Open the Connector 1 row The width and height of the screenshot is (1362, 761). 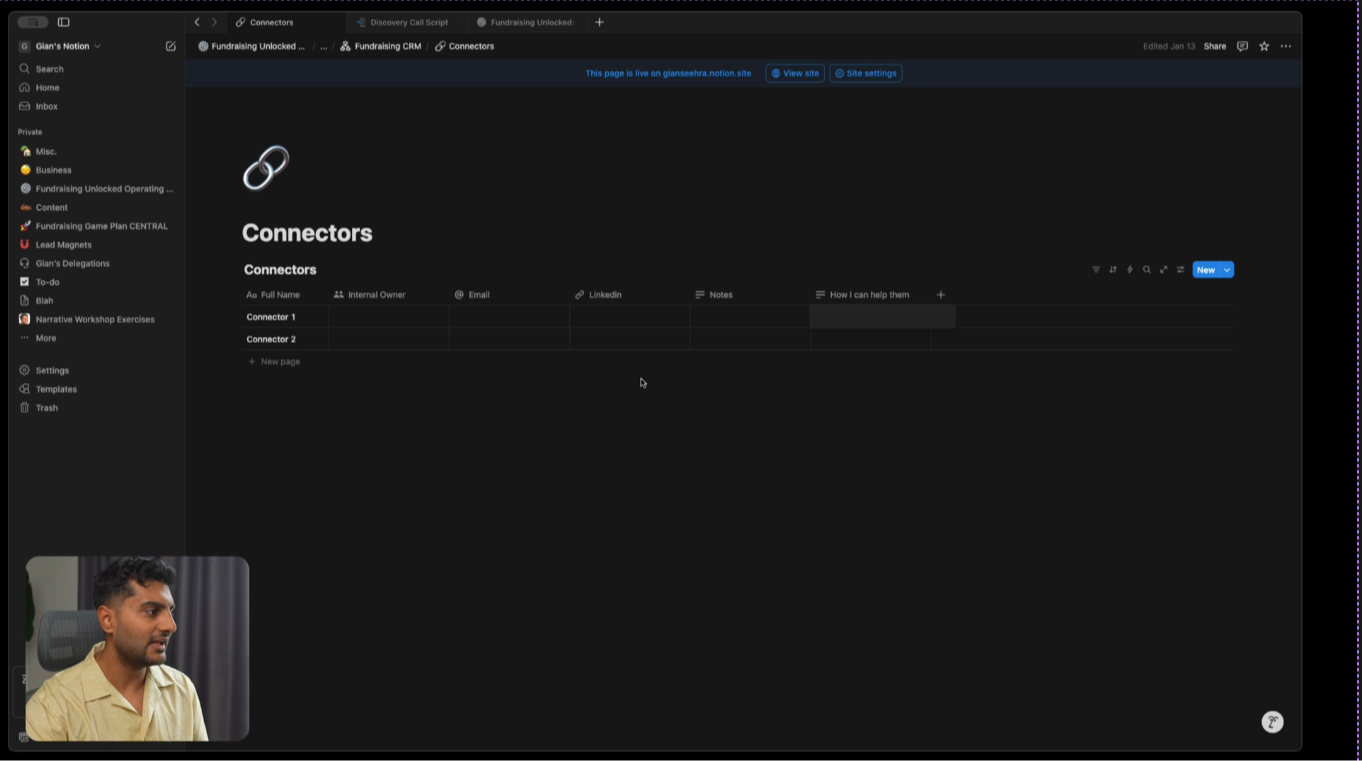click(271, 317)
